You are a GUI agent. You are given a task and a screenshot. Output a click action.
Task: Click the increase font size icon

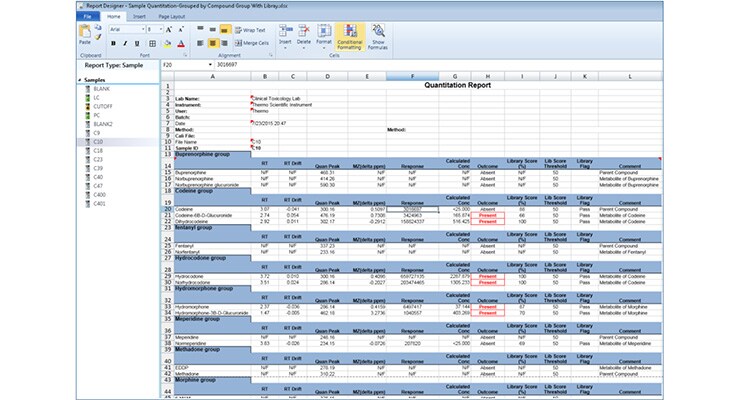pyautogui.click(x=170, y=30)
